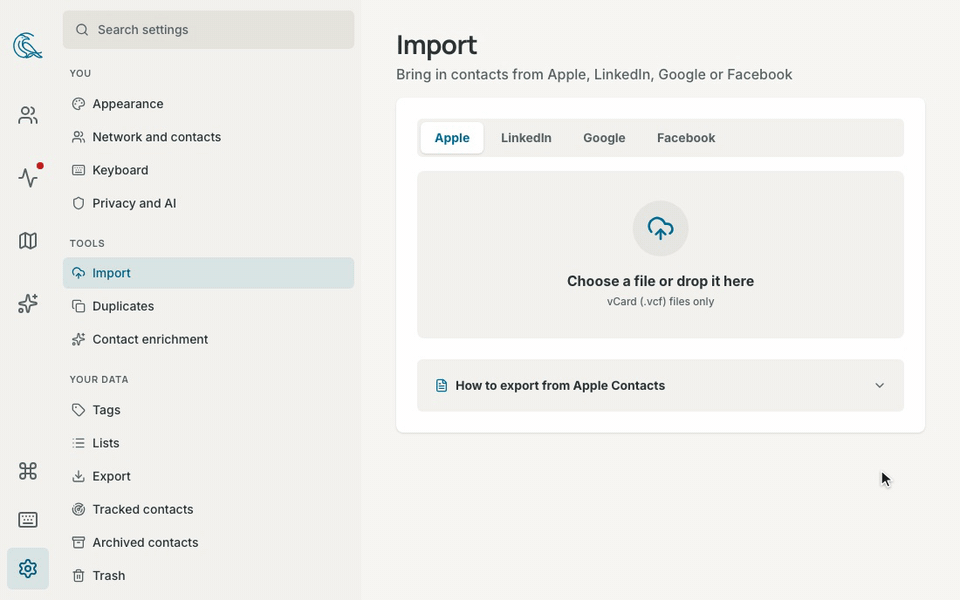Viewport: 960px width, 600px height.
Task: Click the Keyboard settings row icon
Action: click(x=78, y=170)
